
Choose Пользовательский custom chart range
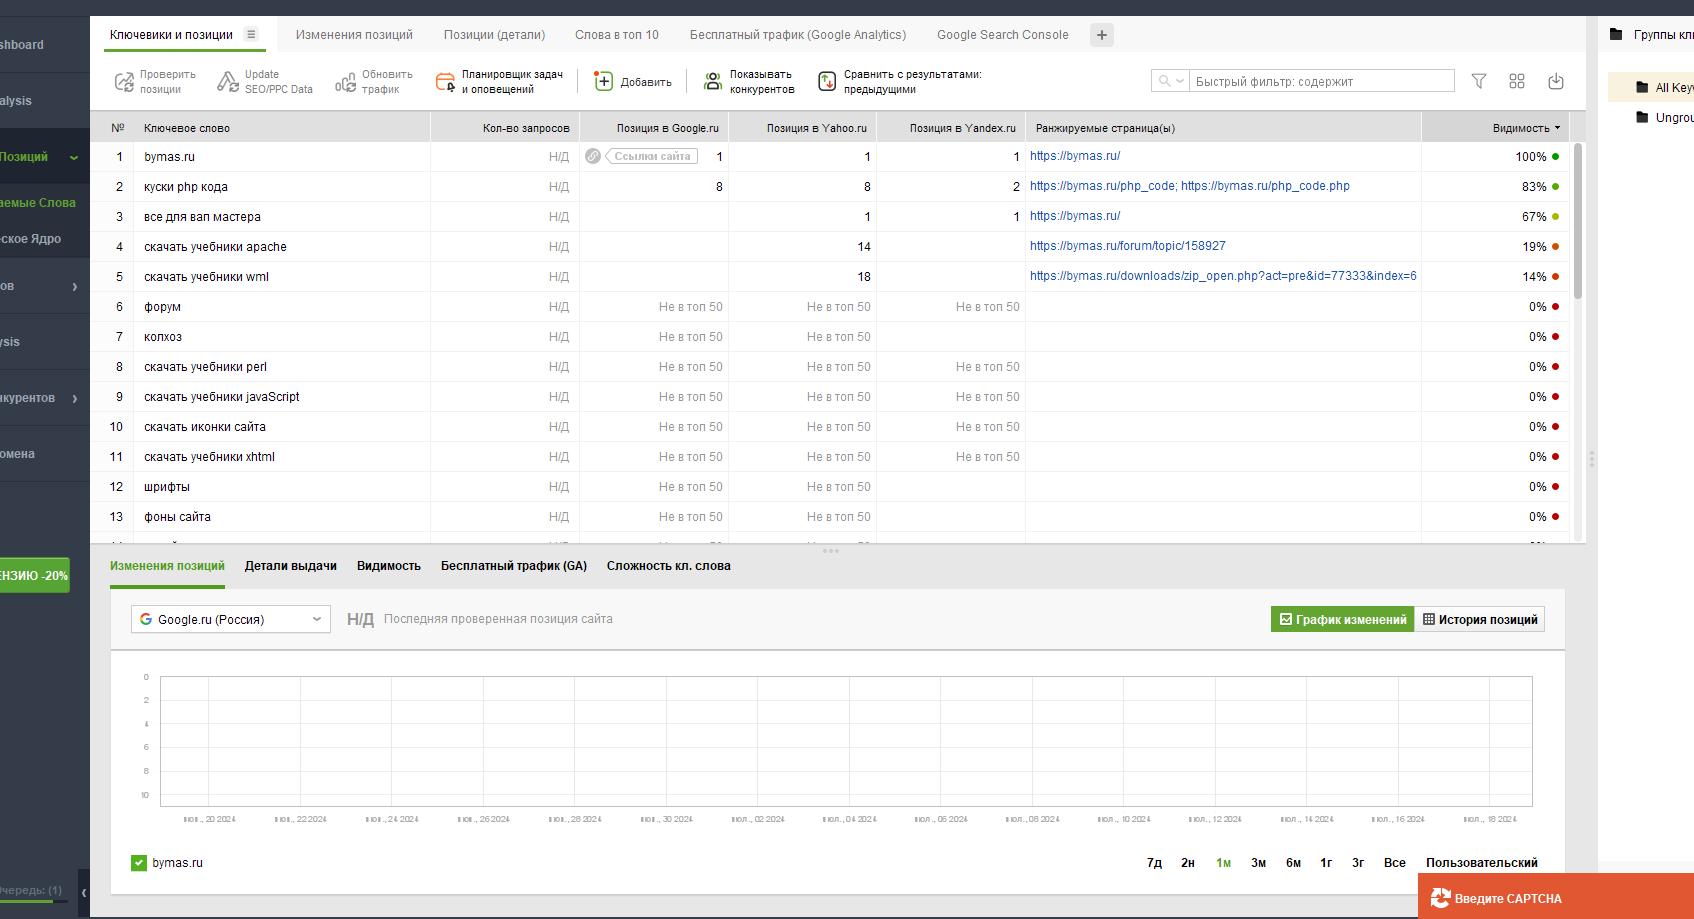(1482, 863)
